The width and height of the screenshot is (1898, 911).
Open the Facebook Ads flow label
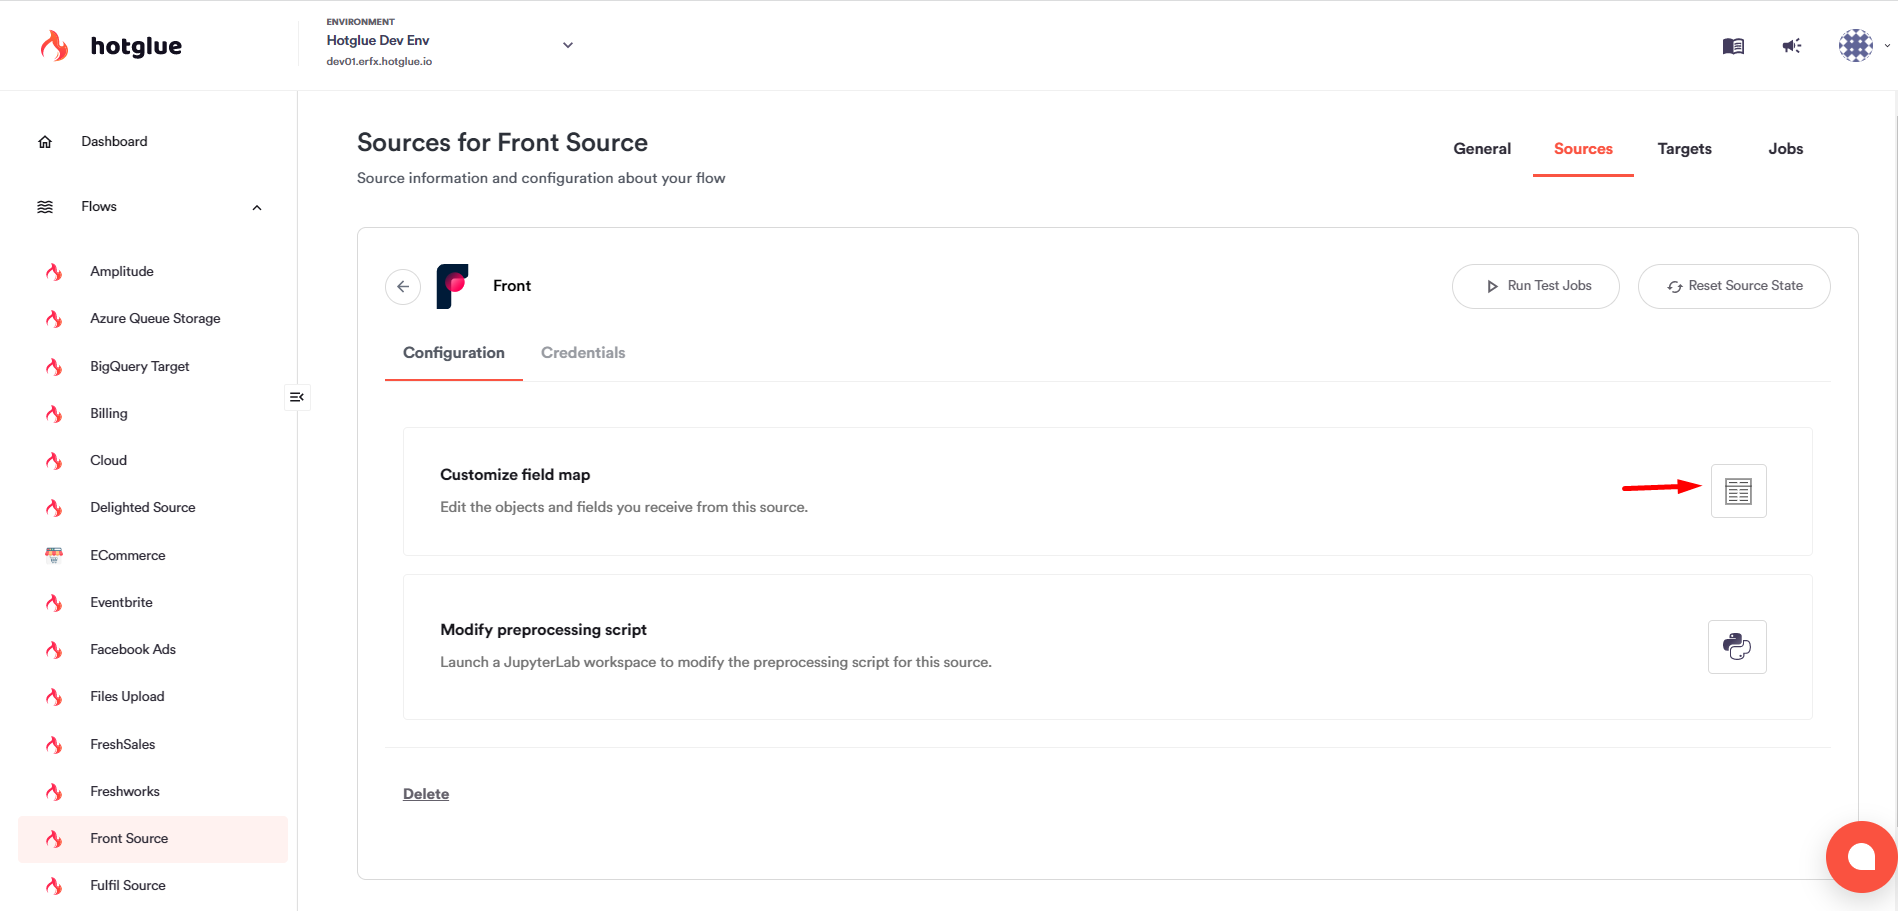pyautogui.click(x=133, y=650)
